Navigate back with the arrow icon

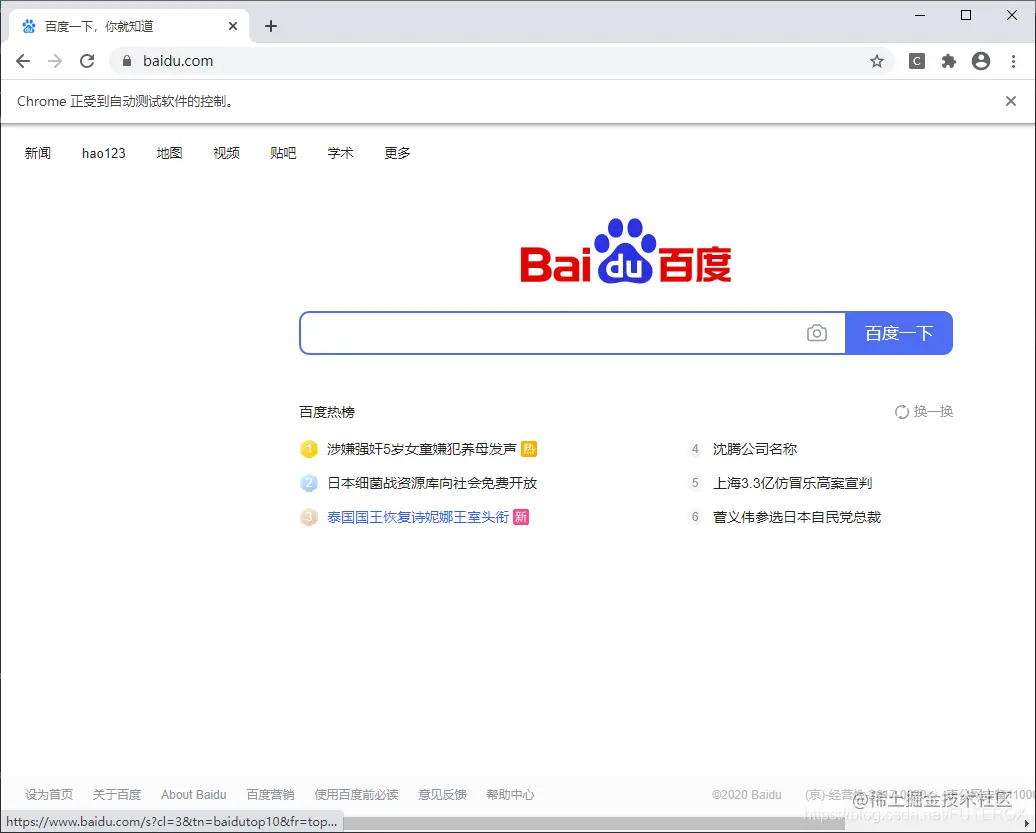click(23, 61)
